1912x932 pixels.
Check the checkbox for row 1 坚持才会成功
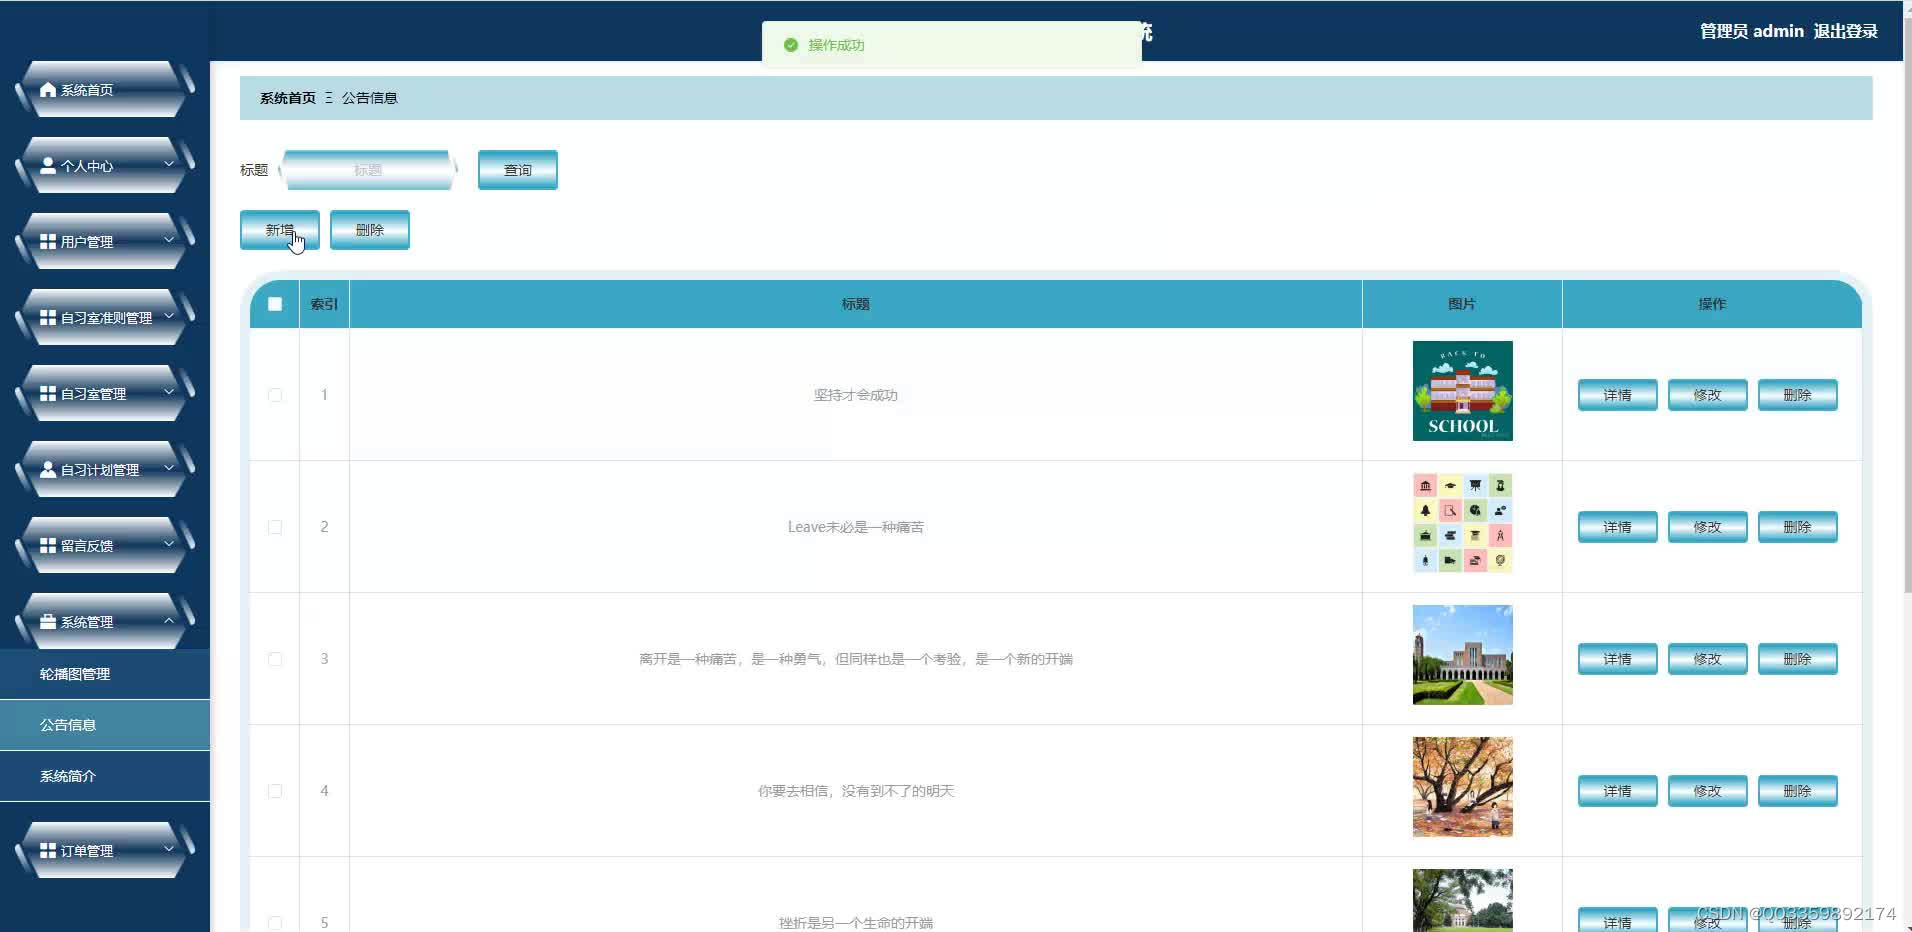pyautogui.click(x=275, y=395)
